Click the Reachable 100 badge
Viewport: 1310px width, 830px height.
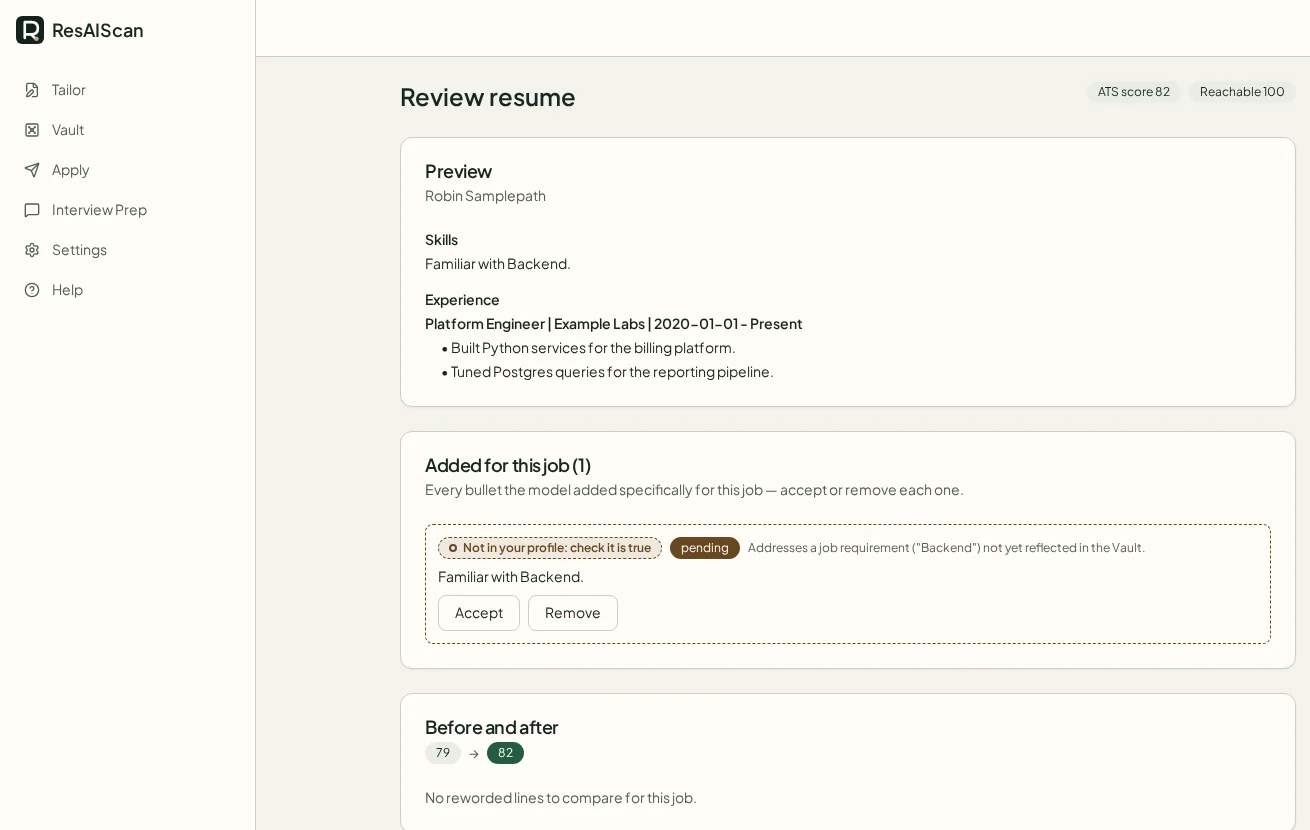pyautogui.click(x=1242, y=92)
